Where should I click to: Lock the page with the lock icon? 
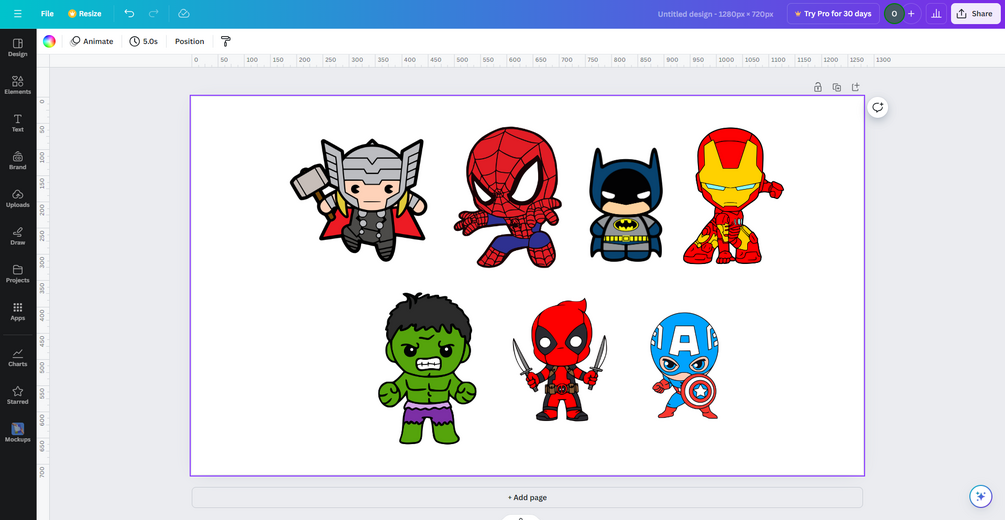tap(818, 87)
